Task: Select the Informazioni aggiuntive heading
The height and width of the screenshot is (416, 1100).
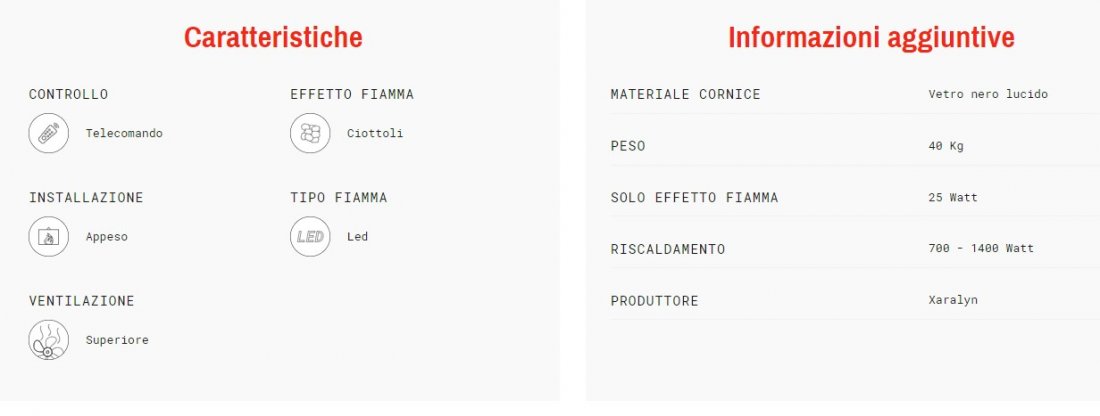Action: pos(871,38)
